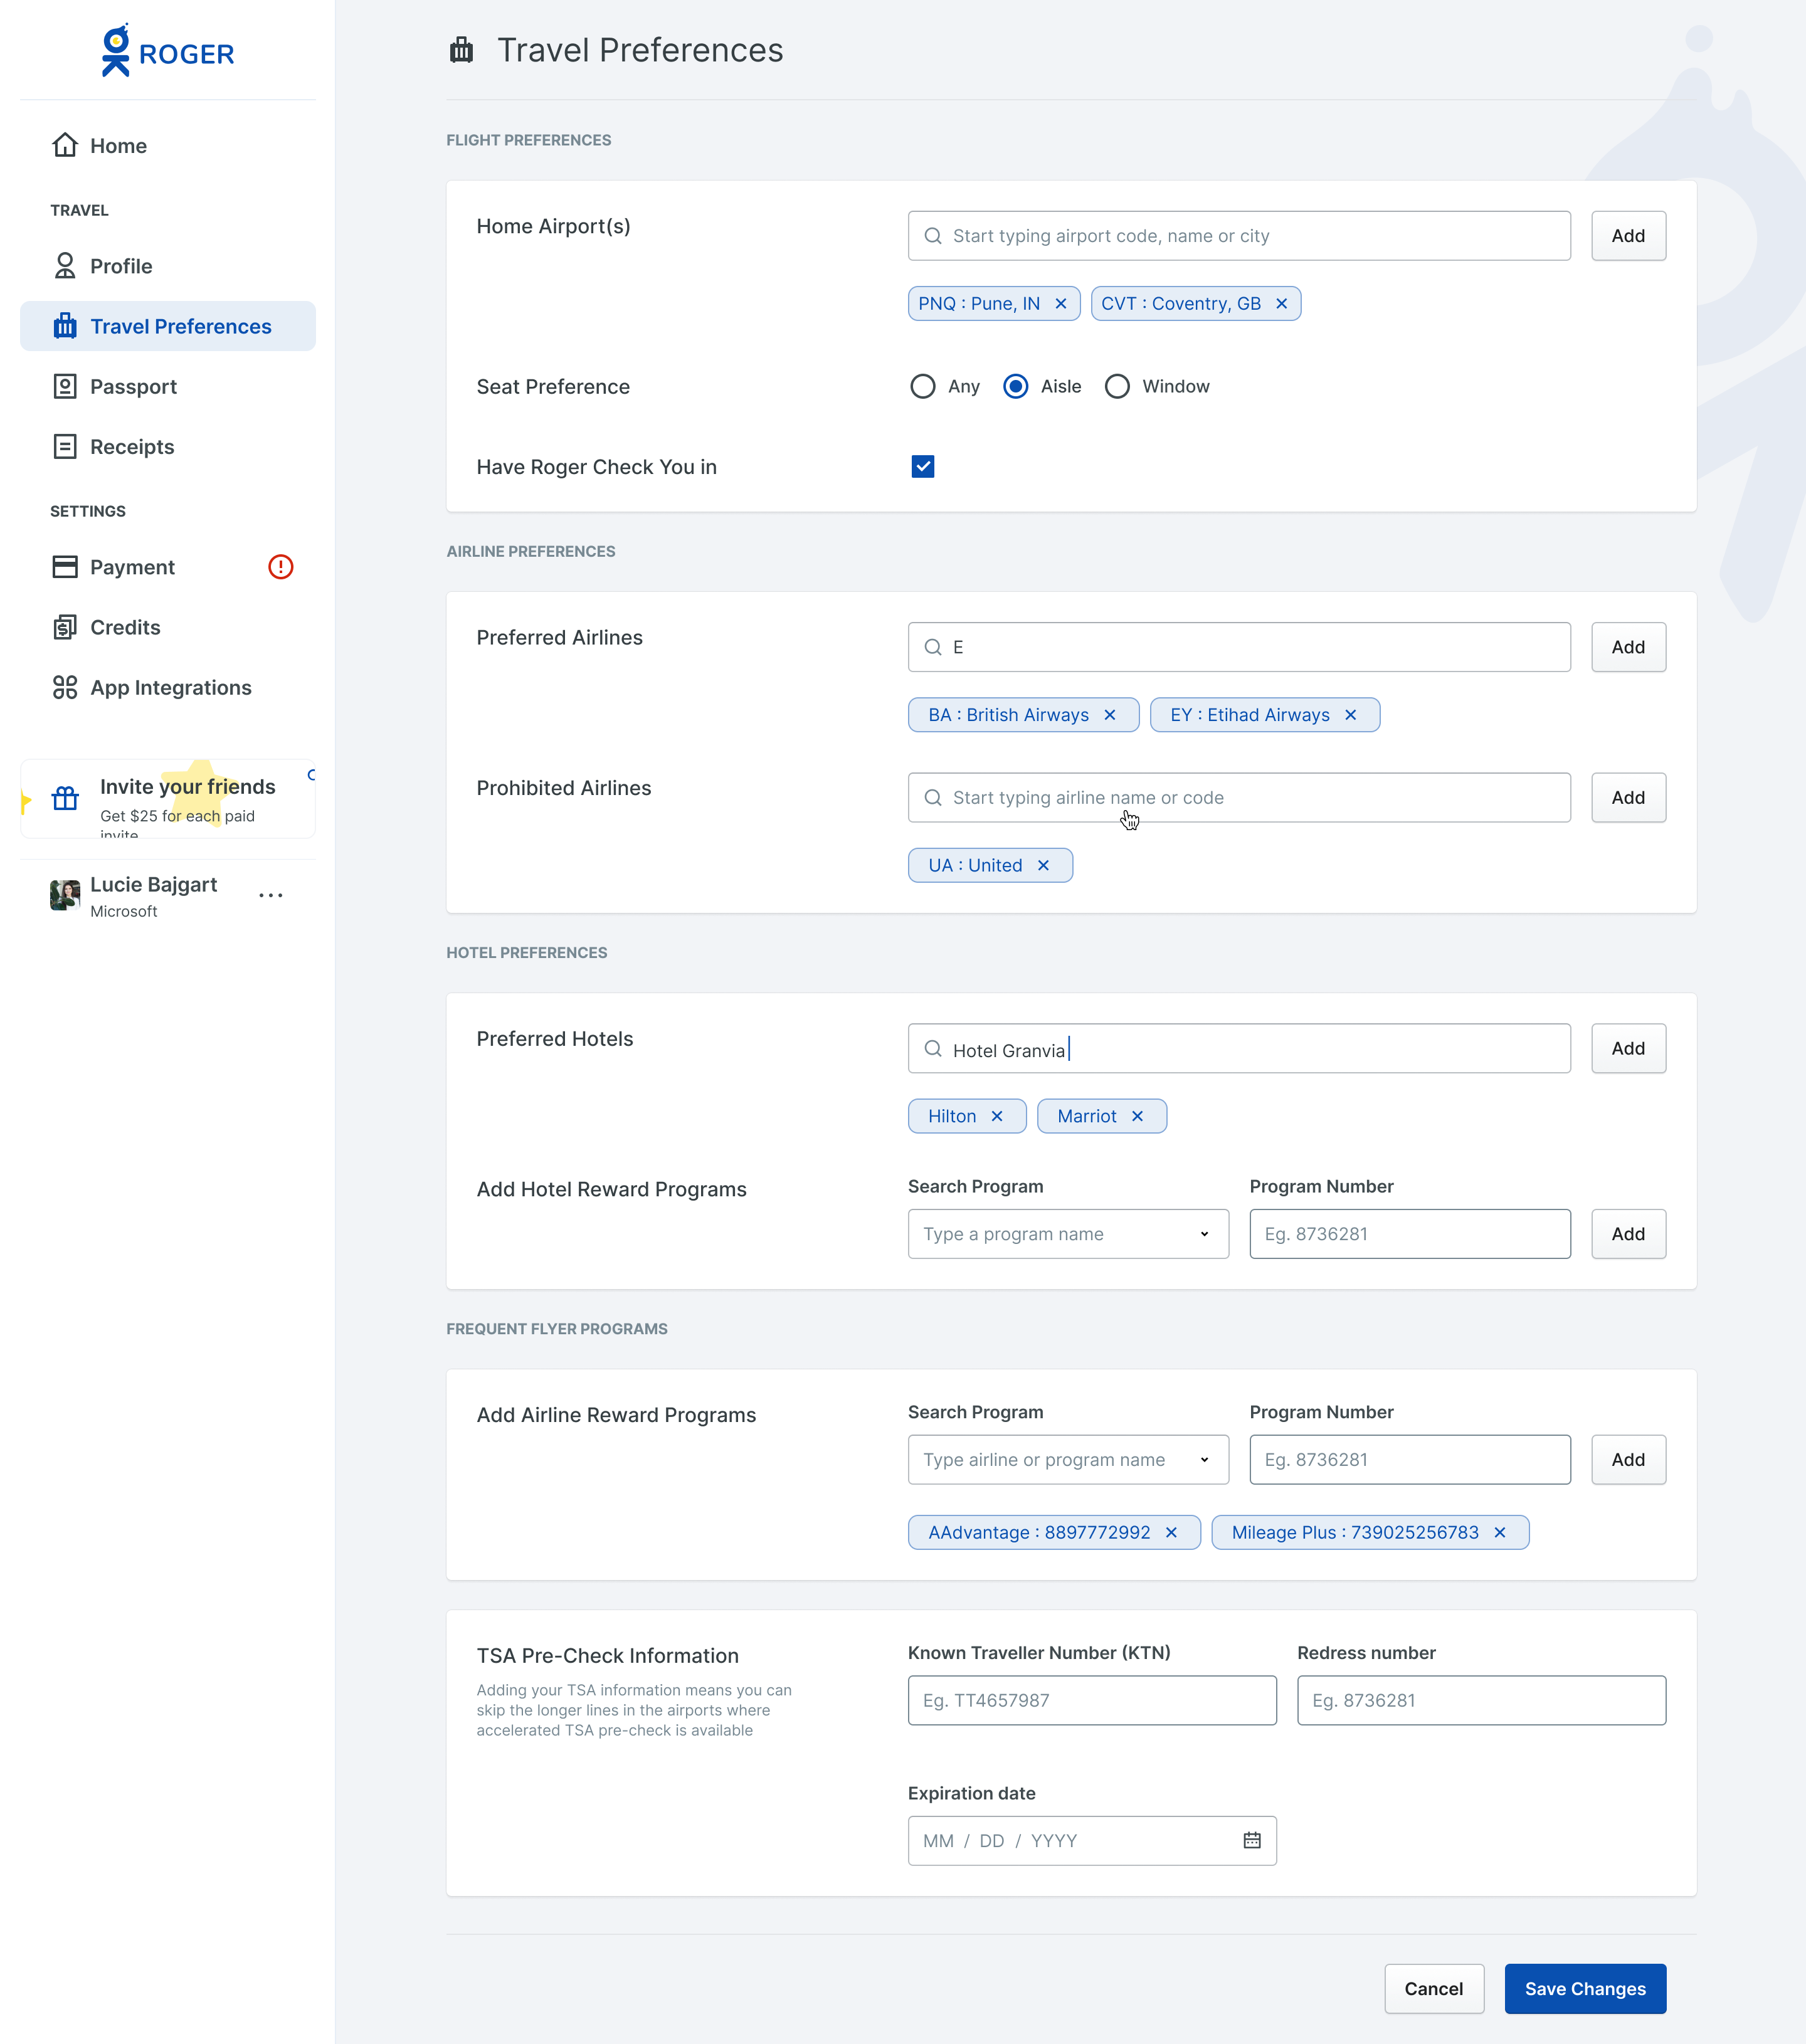Click the payment warning alert icon
Image resolution: width=1806 pixels, height=2044 pixels.
(281, 567)
